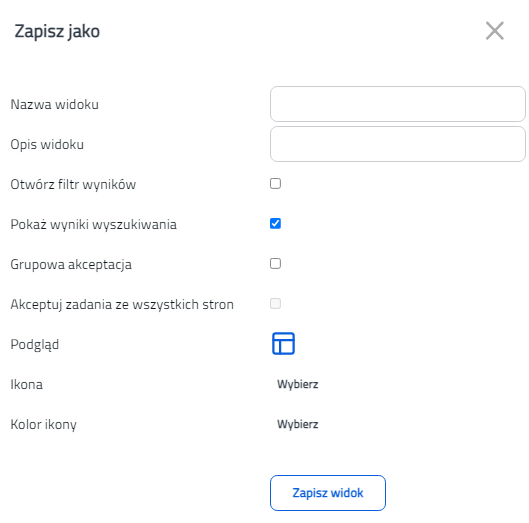
Task: Open the Kolor ikony Wybierz picker
Action: point(298,424)
